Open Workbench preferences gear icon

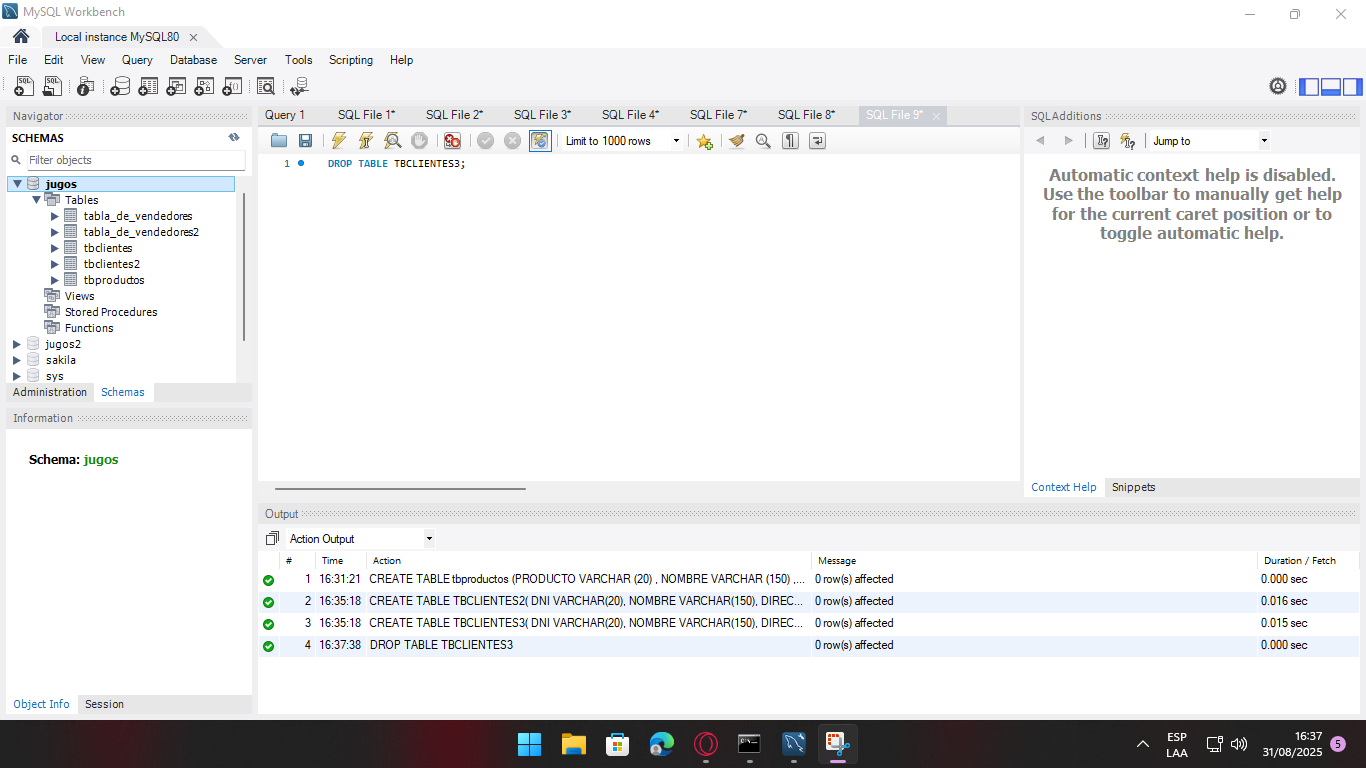tap(1278, 87)
